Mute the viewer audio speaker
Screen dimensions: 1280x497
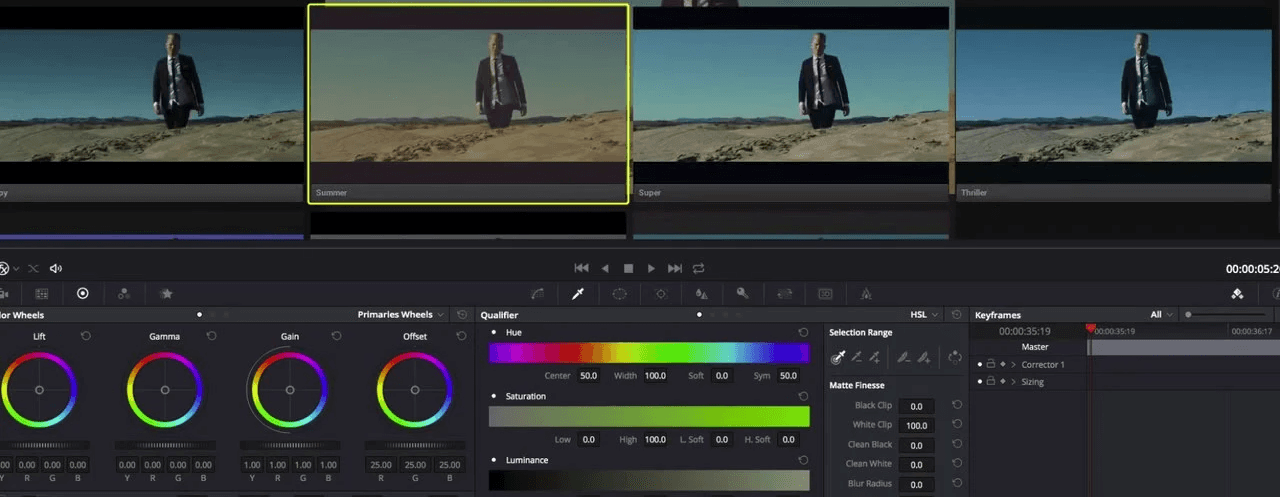pyautogui.click(x=56, y=268)
